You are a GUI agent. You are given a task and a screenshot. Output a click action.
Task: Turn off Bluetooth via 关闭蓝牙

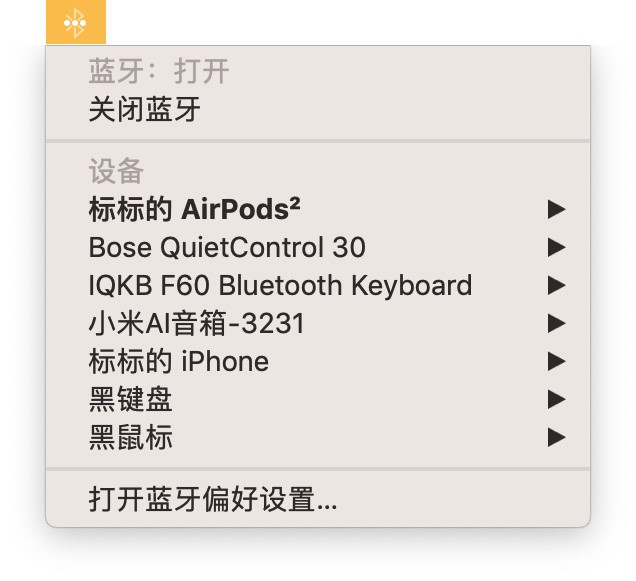[318, 110]
